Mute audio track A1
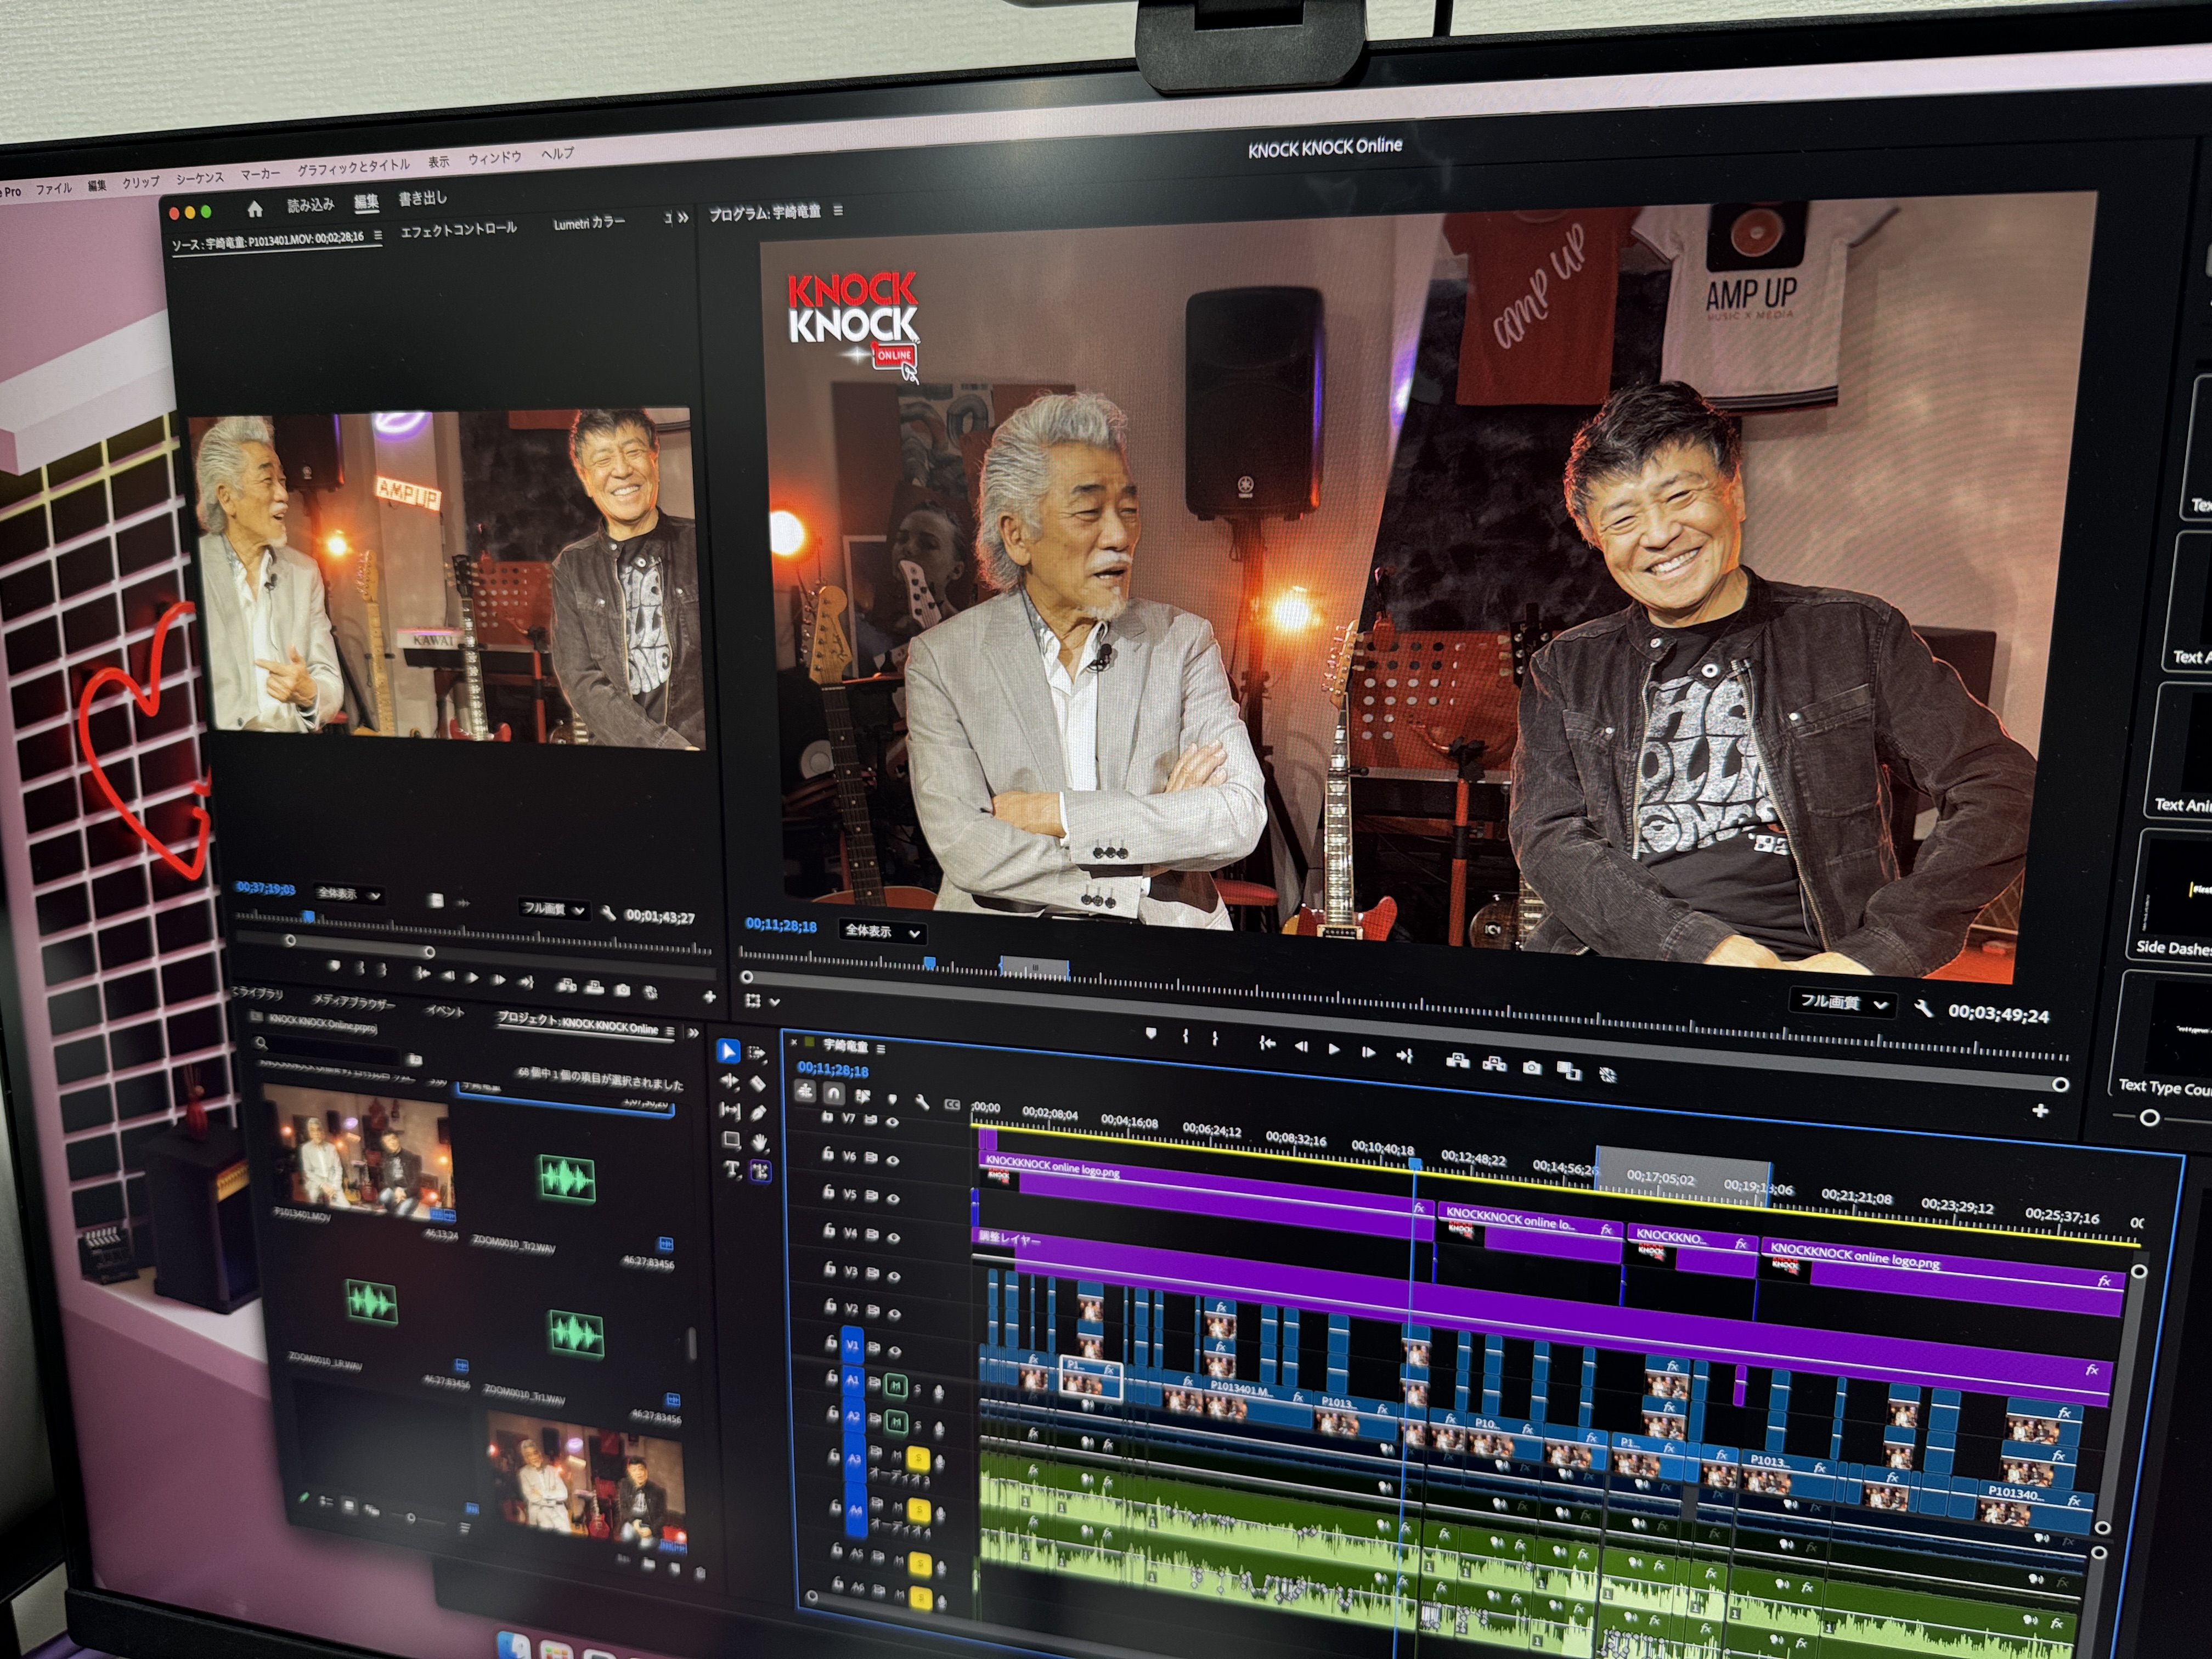 coord(895,1385)
